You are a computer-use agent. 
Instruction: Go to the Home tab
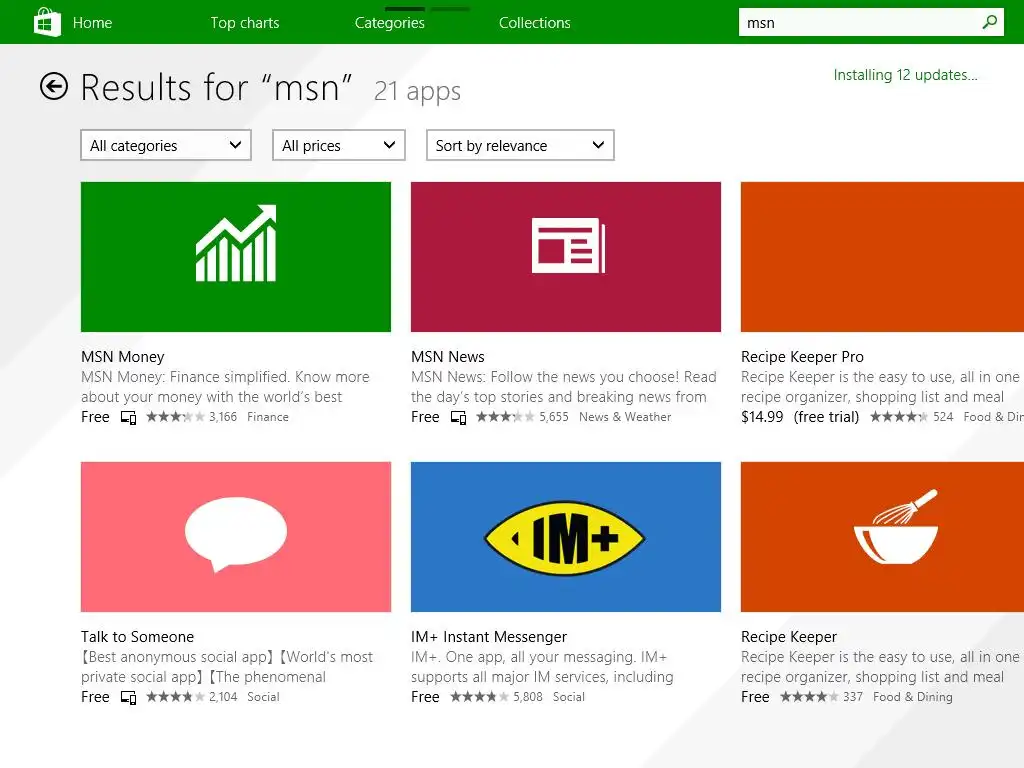point(92,23)
